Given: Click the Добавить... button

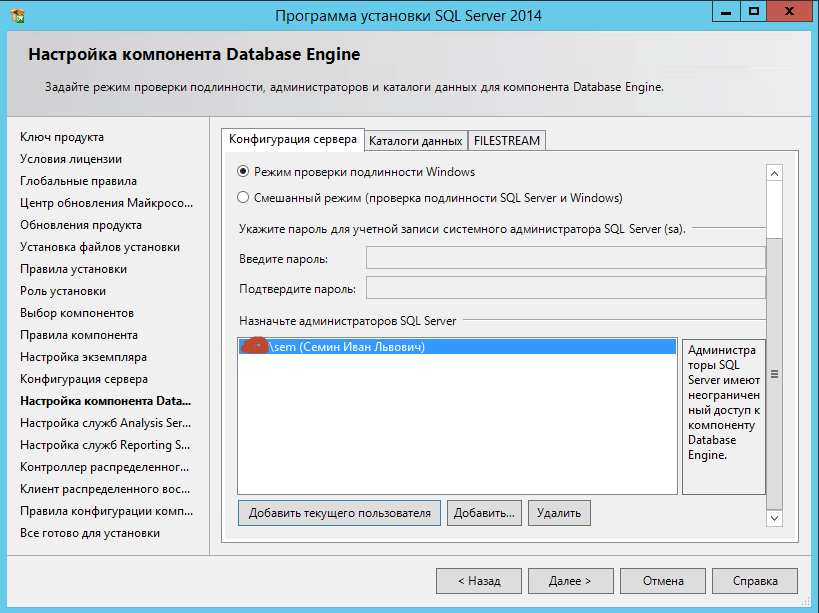Looking at the screenshot, I should tap(484, 513).
